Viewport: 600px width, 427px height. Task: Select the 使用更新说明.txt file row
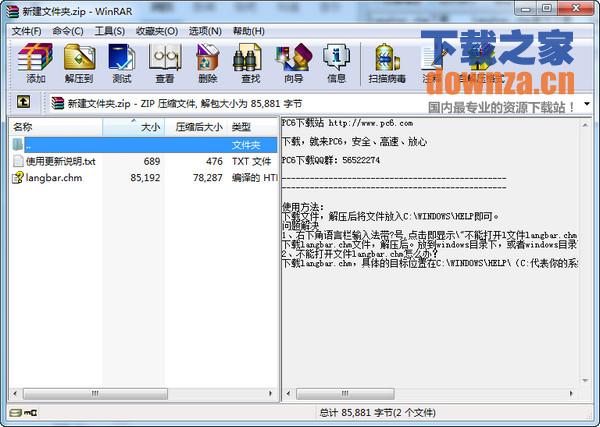coord(143,161)
